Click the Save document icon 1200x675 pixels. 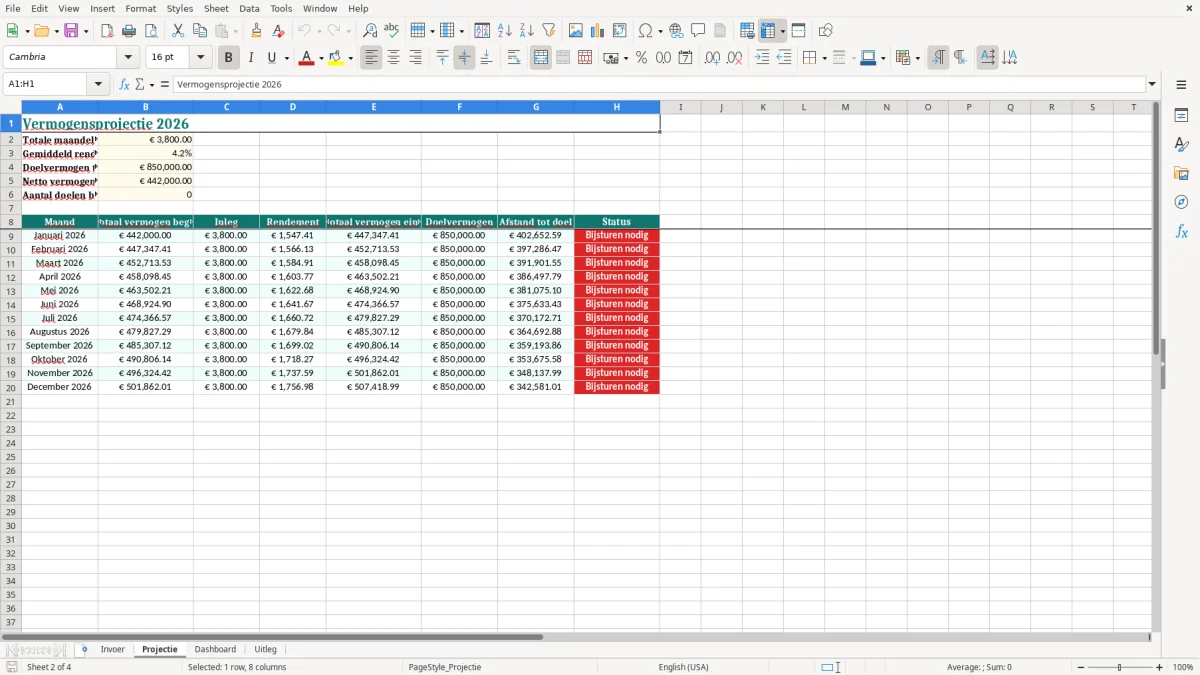[x=71, y=31]
